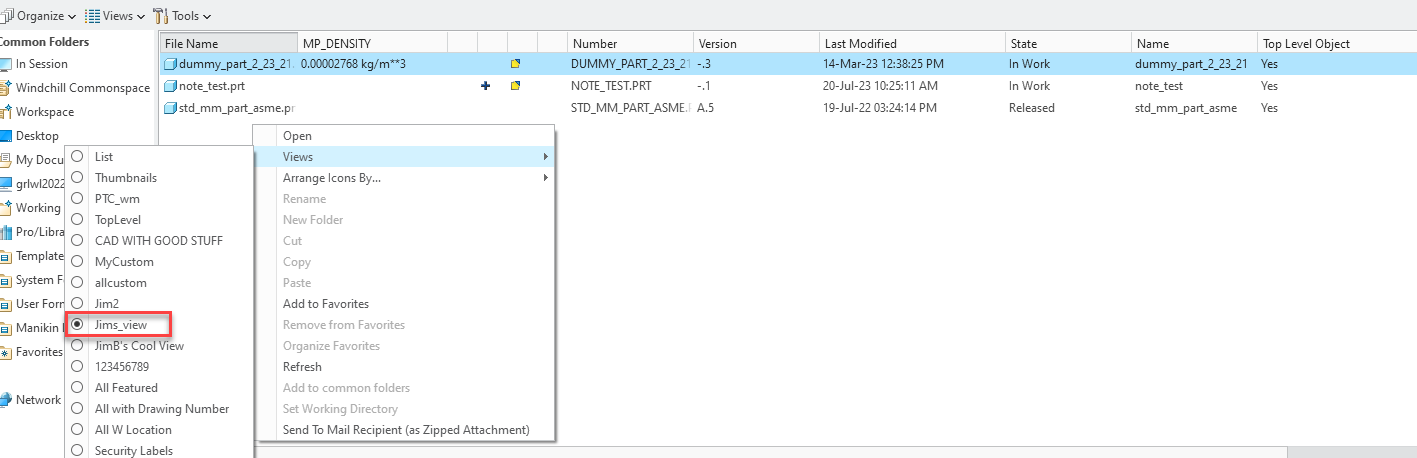Choose Add to Favorites menu entry

point(325,304)
